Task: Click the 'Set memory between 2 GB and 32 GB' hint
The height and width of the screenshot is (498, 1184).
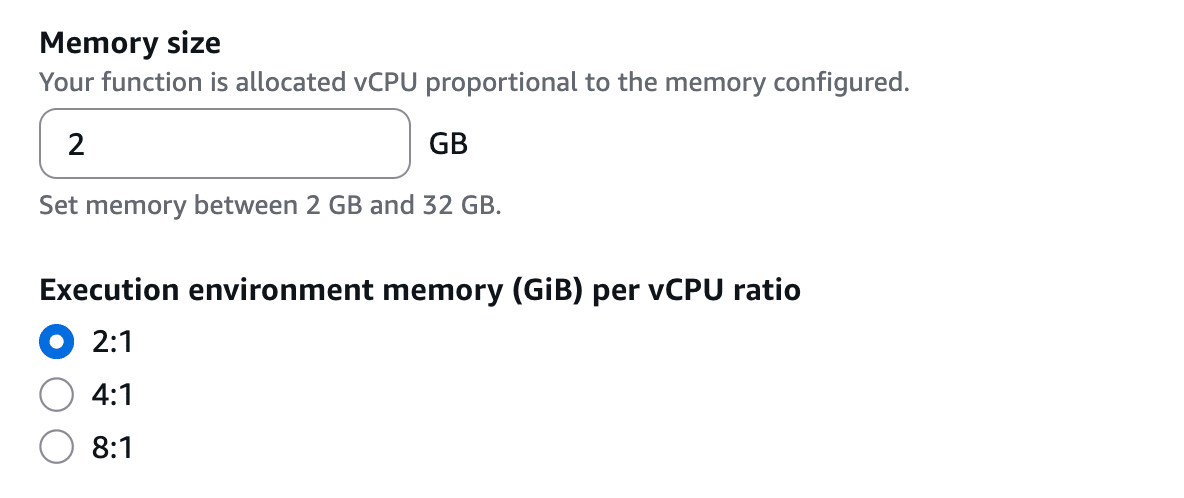Action: [270, 207]
